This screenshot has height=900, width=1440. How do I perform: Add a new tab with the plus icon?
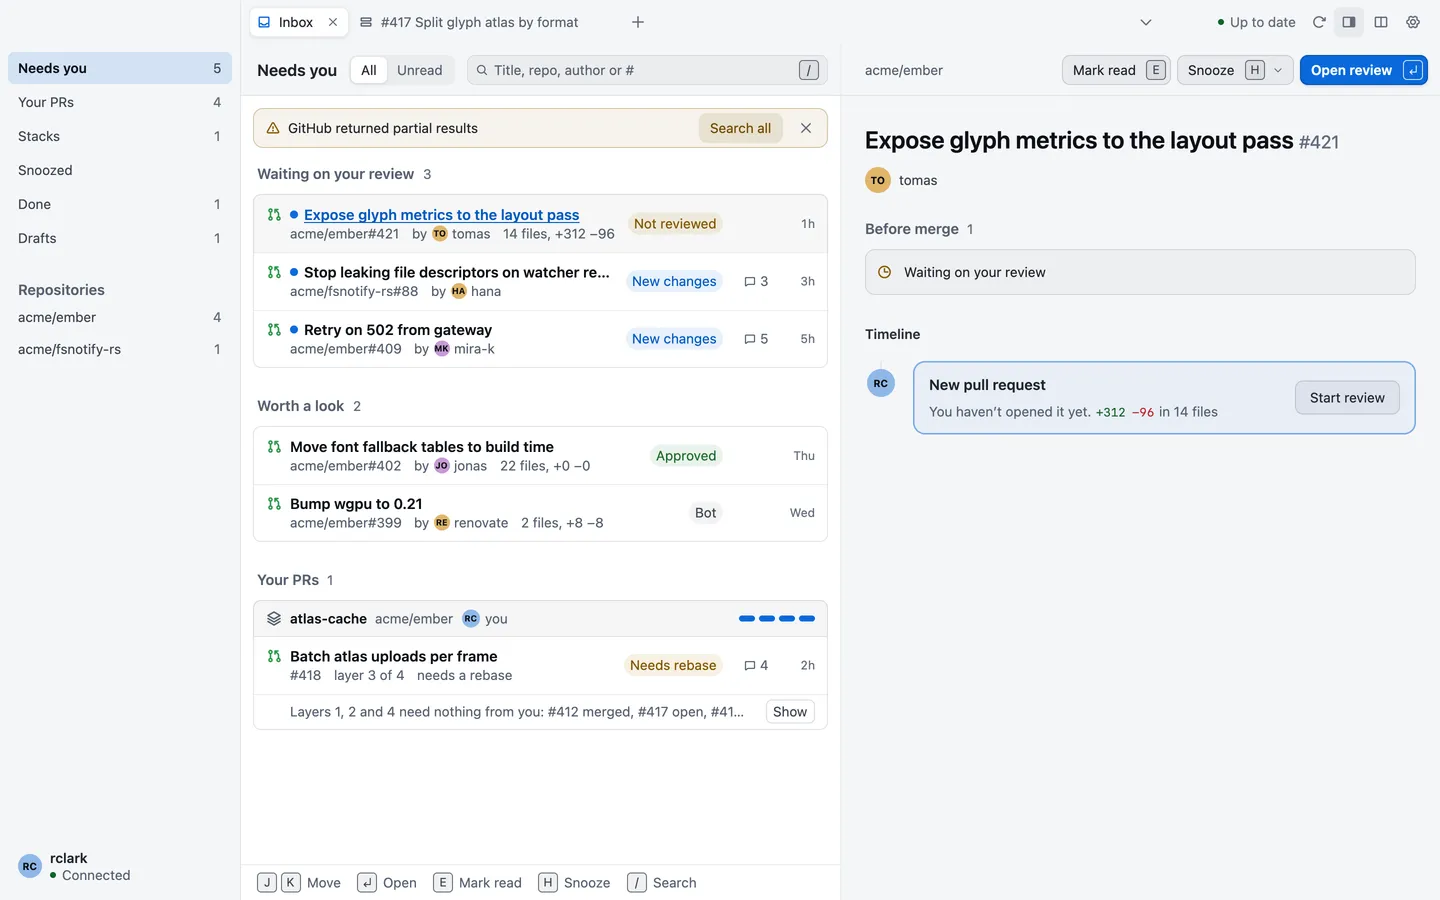coord(638,22)
